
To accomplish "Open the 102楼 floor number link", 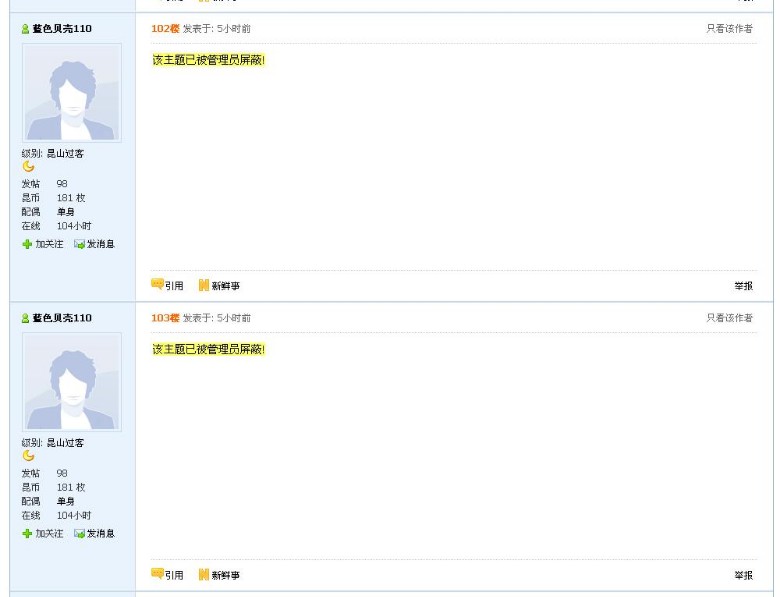I will point(165,29).
